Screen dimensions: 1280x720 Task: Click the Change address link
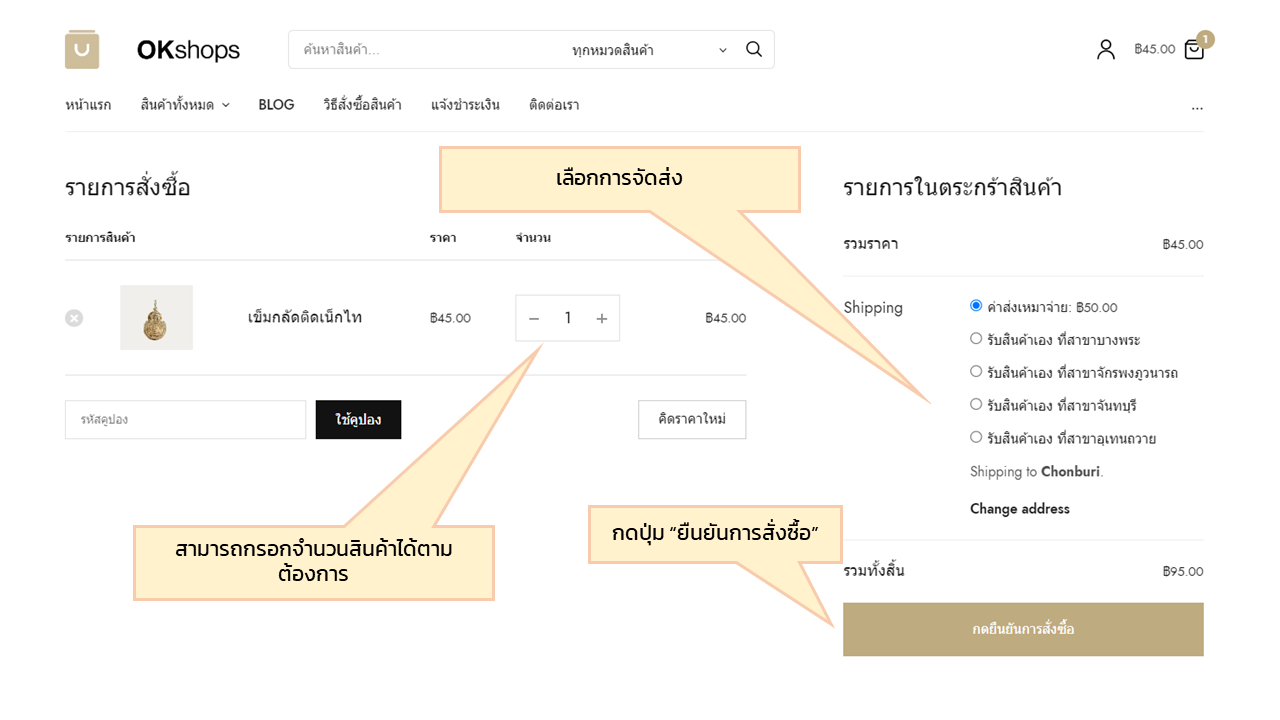pyautogui.click(x=1019, y=509)
